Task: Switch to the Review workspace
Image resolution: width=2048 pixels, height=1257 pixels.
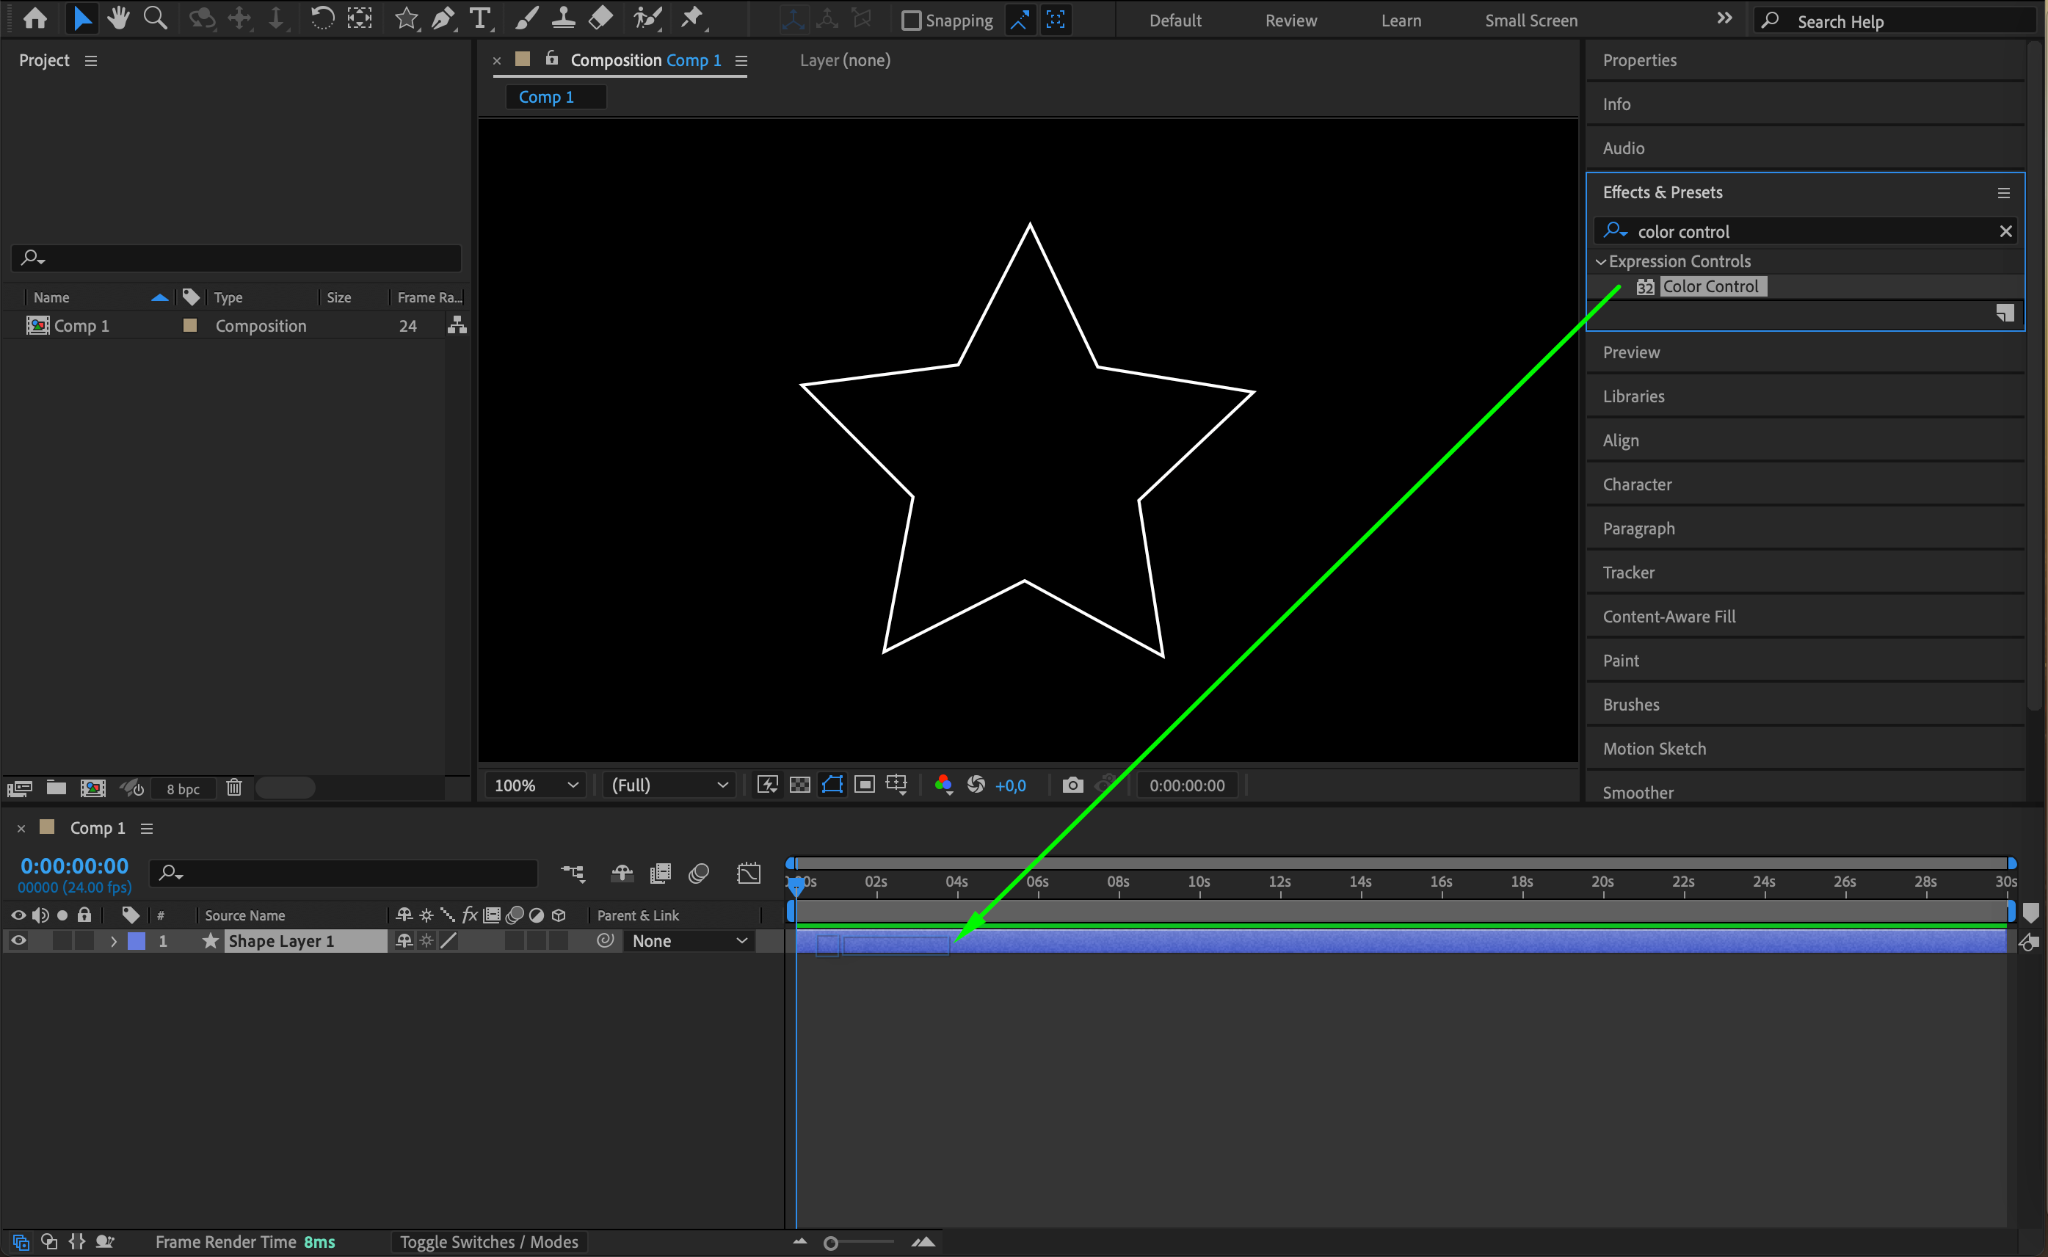Action: pyautogui.click(x=1291, y=20)
